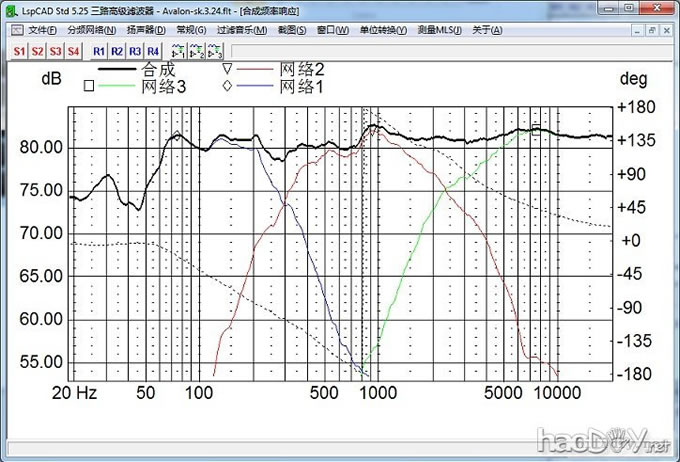The height and width of the screenshot is (462, 680).
Task: Select the R2 toolbar button
Action: [116, 49]
